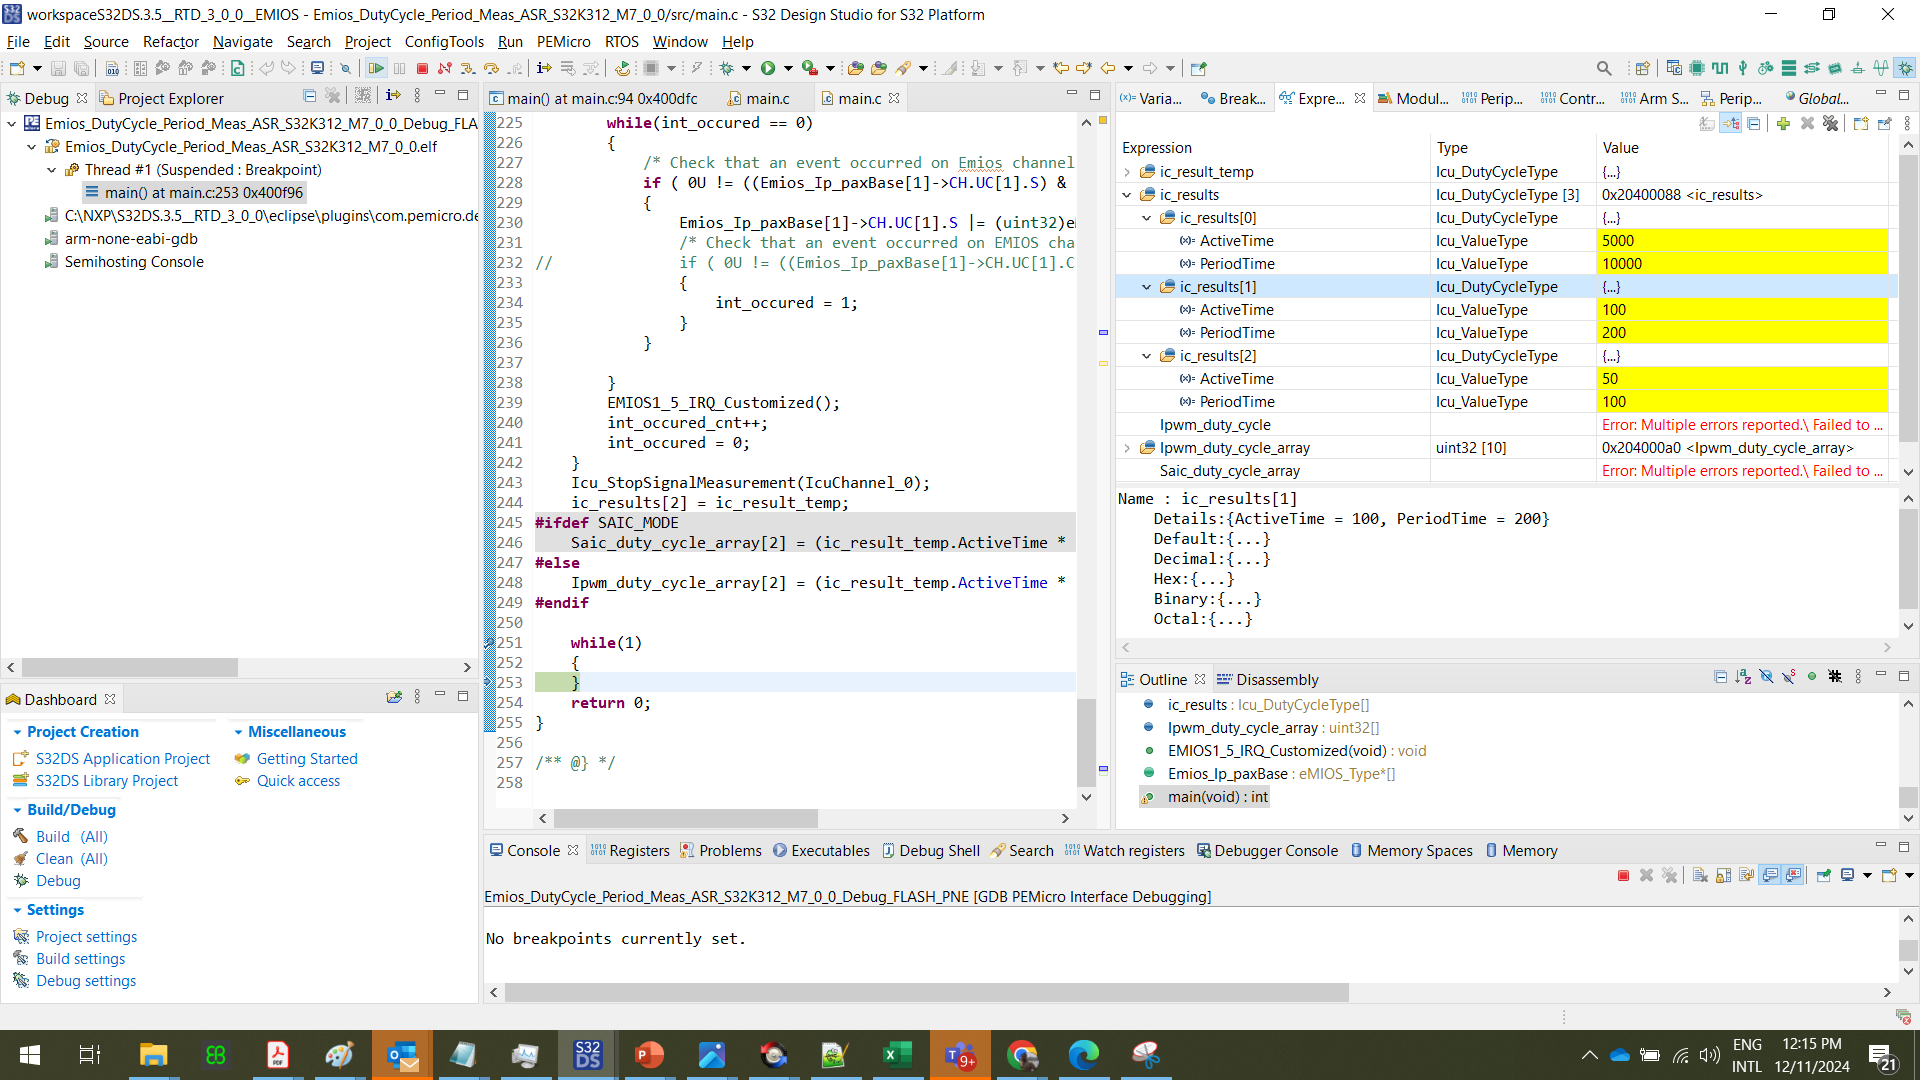The height and width of the screenshot is (1080, 1920).
Task: Open Excel from the Windows taskbar
Action: 897,1055
